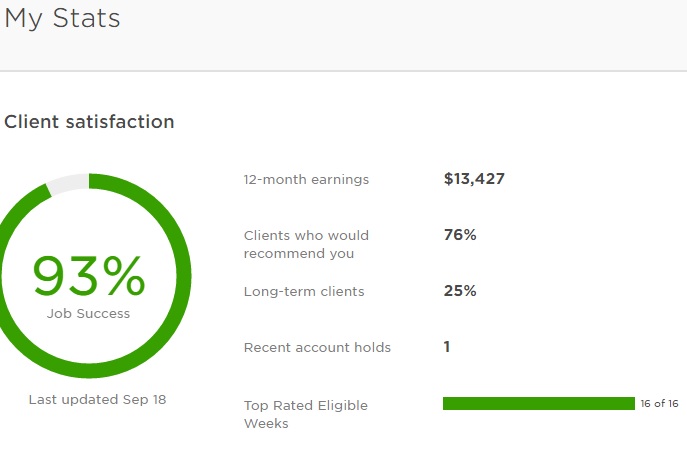Click Clients who would recommend you label
The image size is (687, 455).
click(306, 245)
